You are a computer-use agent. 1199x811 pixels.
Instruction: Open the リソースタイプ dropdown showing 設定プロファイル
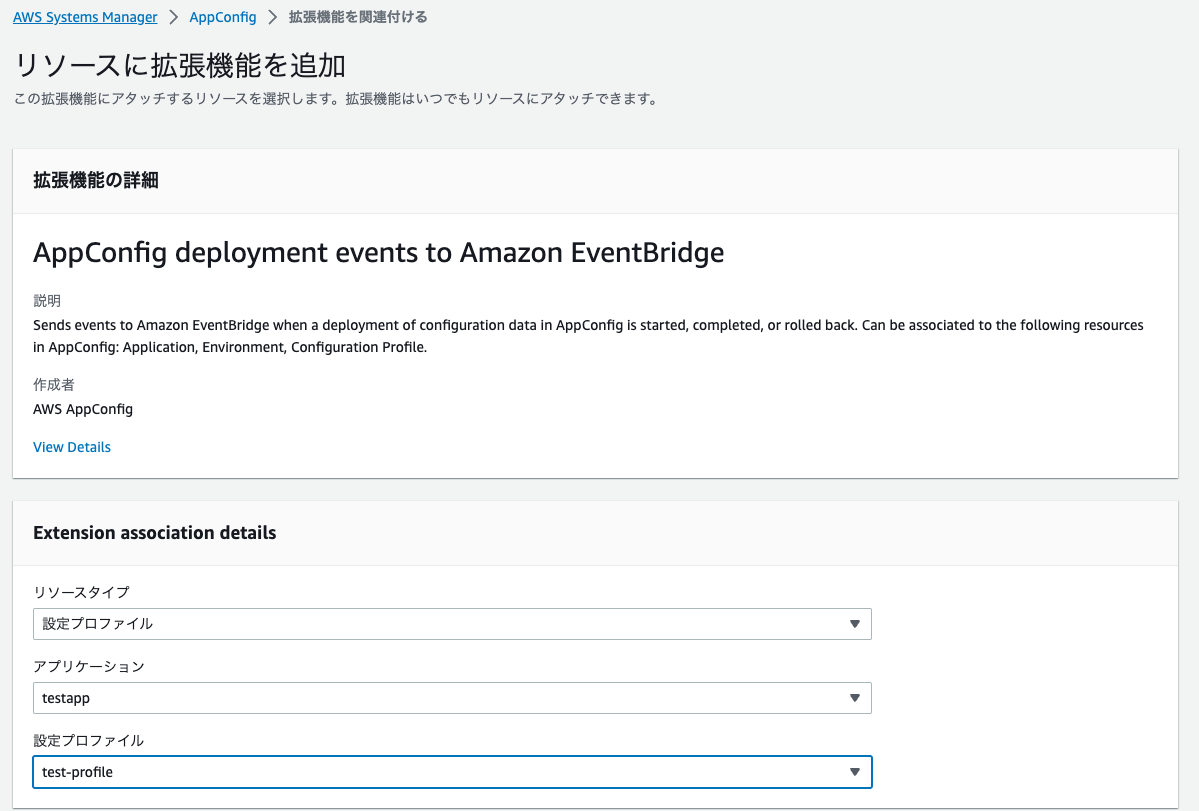tap(452, 624)
